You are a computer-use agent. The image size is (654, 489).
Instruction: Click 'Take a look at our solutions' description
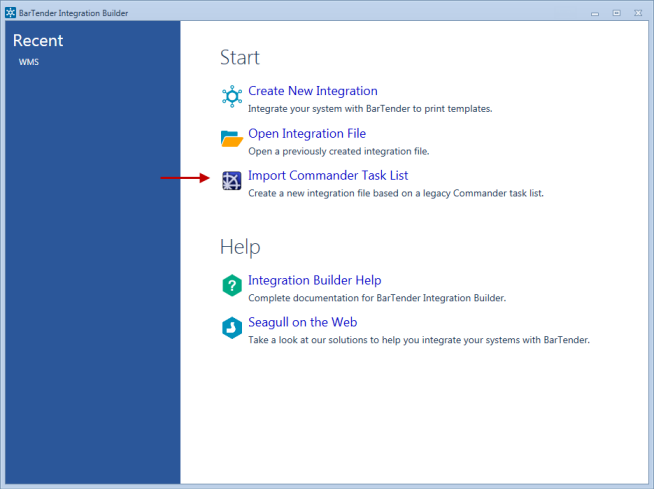point(419,340)
